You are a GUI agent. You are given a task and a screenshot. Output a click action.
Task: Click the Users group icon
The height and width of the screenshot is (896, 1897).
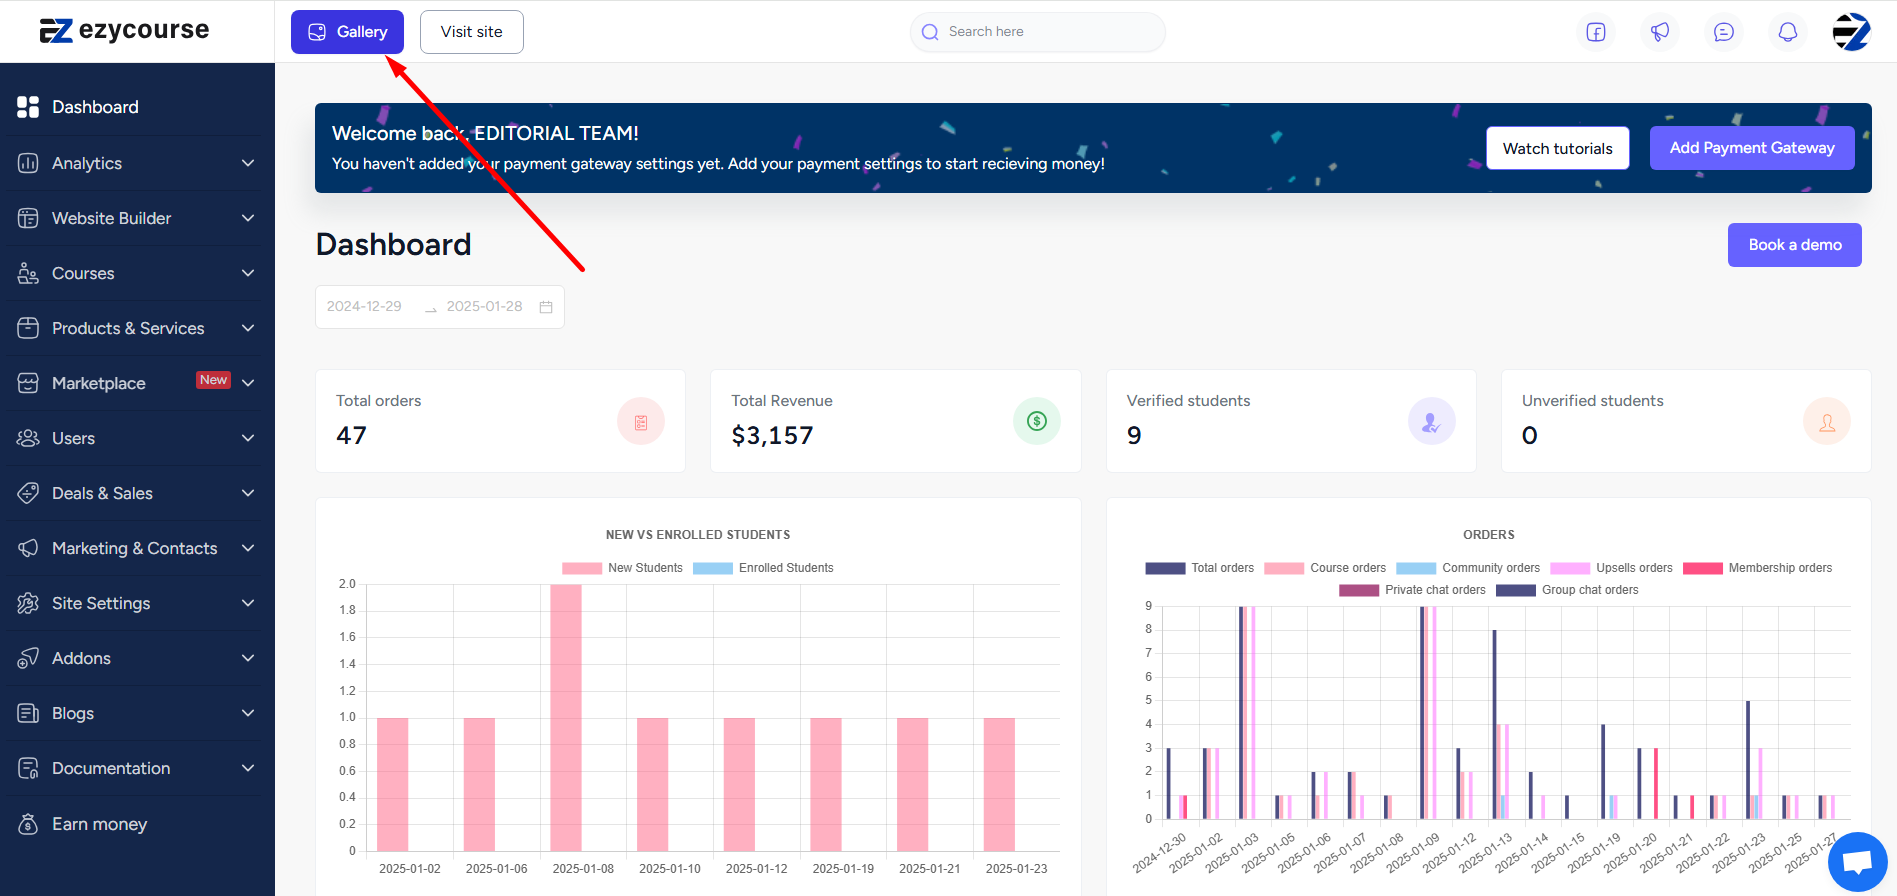tap(28, 438)
